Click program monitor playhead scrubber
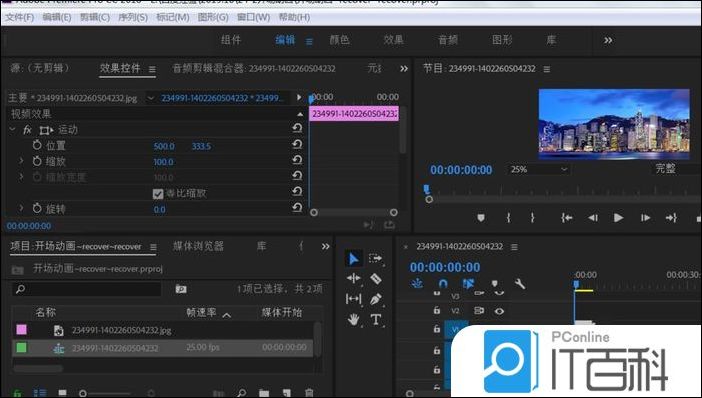This screenshot has height=398, width=702. point(427,190)
